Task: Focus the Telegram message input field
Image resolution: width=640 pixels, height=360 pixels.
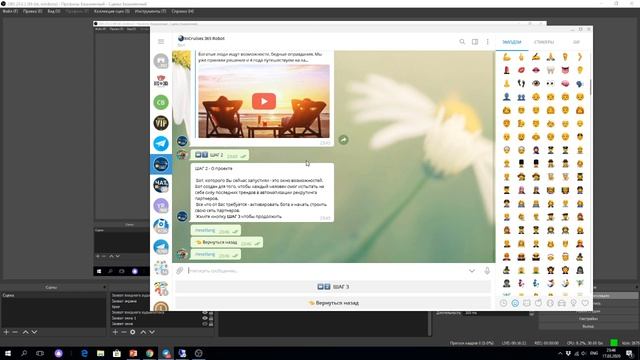Action: pyautogui.click(x=327, y=271)
